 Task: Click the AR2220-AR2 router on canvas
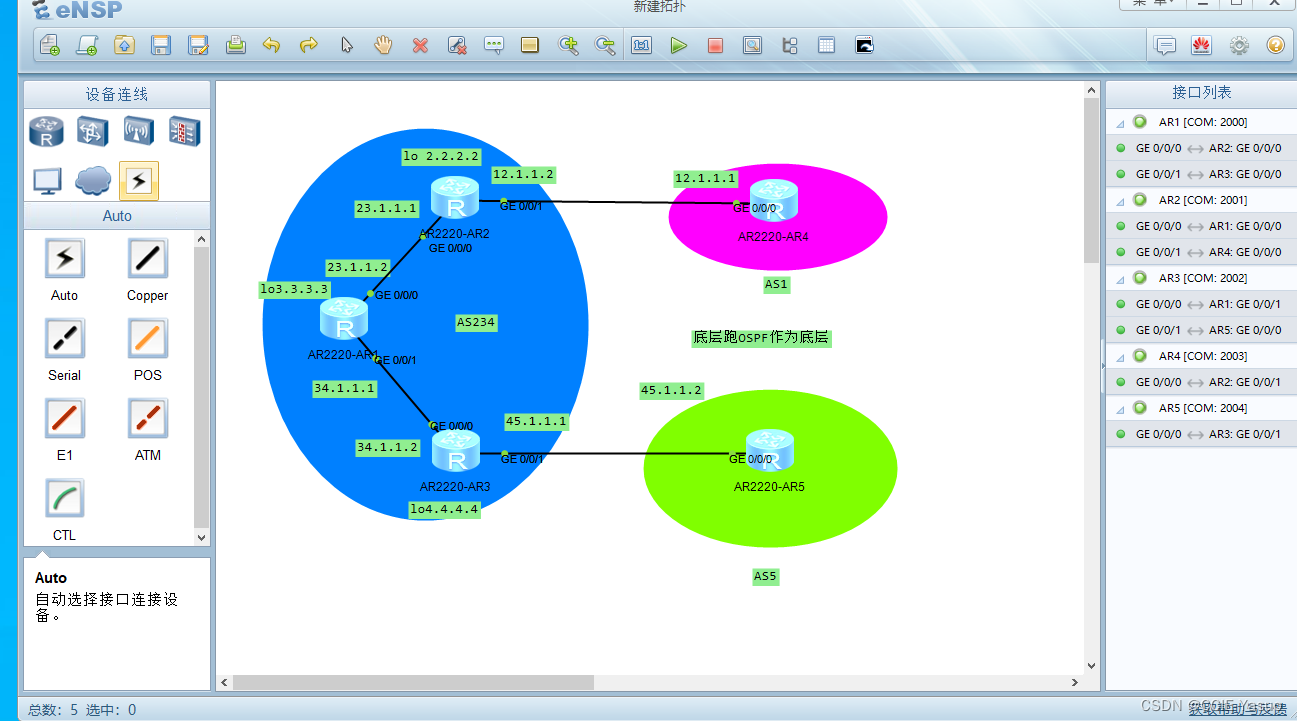pos(456,197)
